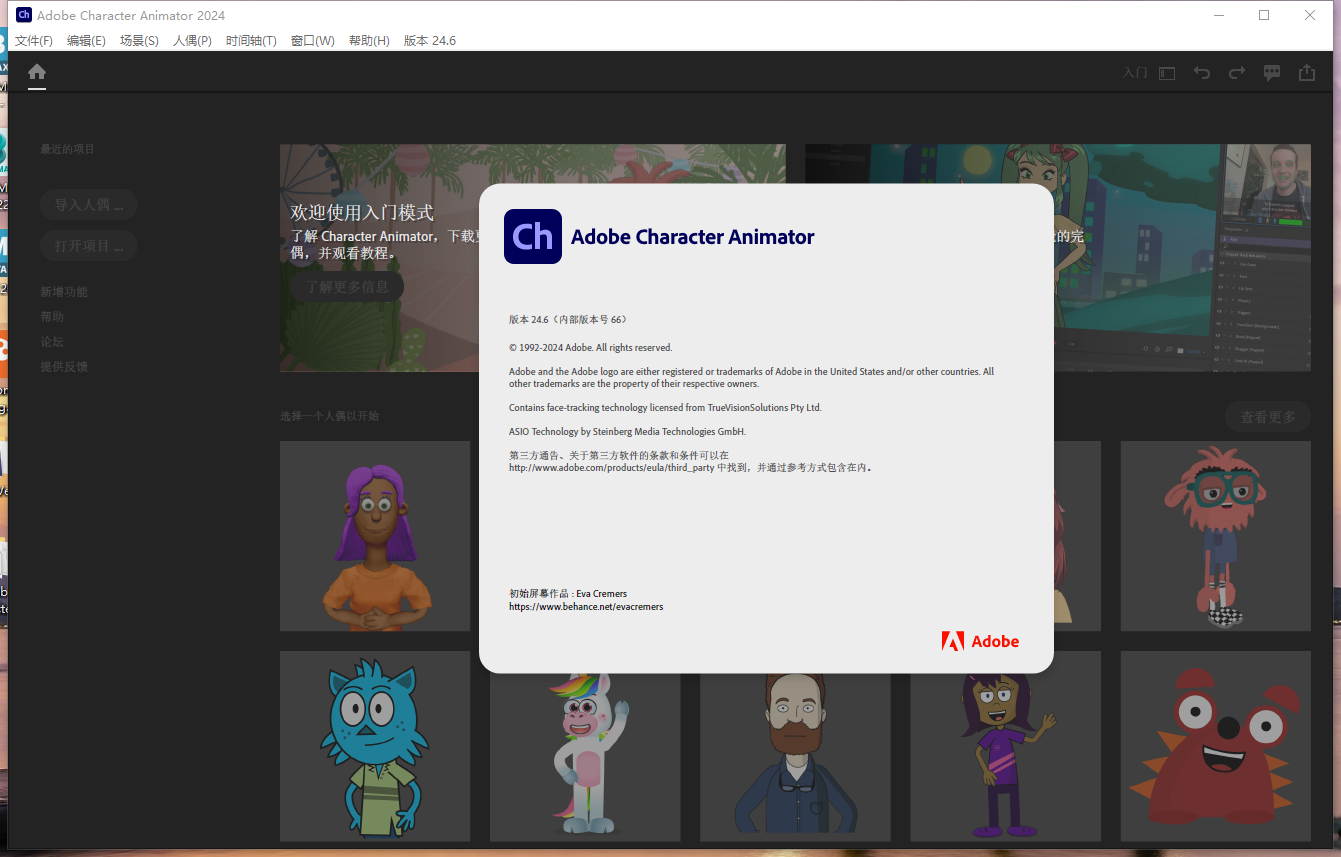The width and height of the screenshot is (1341, 857).
Task: Select the red smiling spiky monster puppet
Action: (1215, 746)
